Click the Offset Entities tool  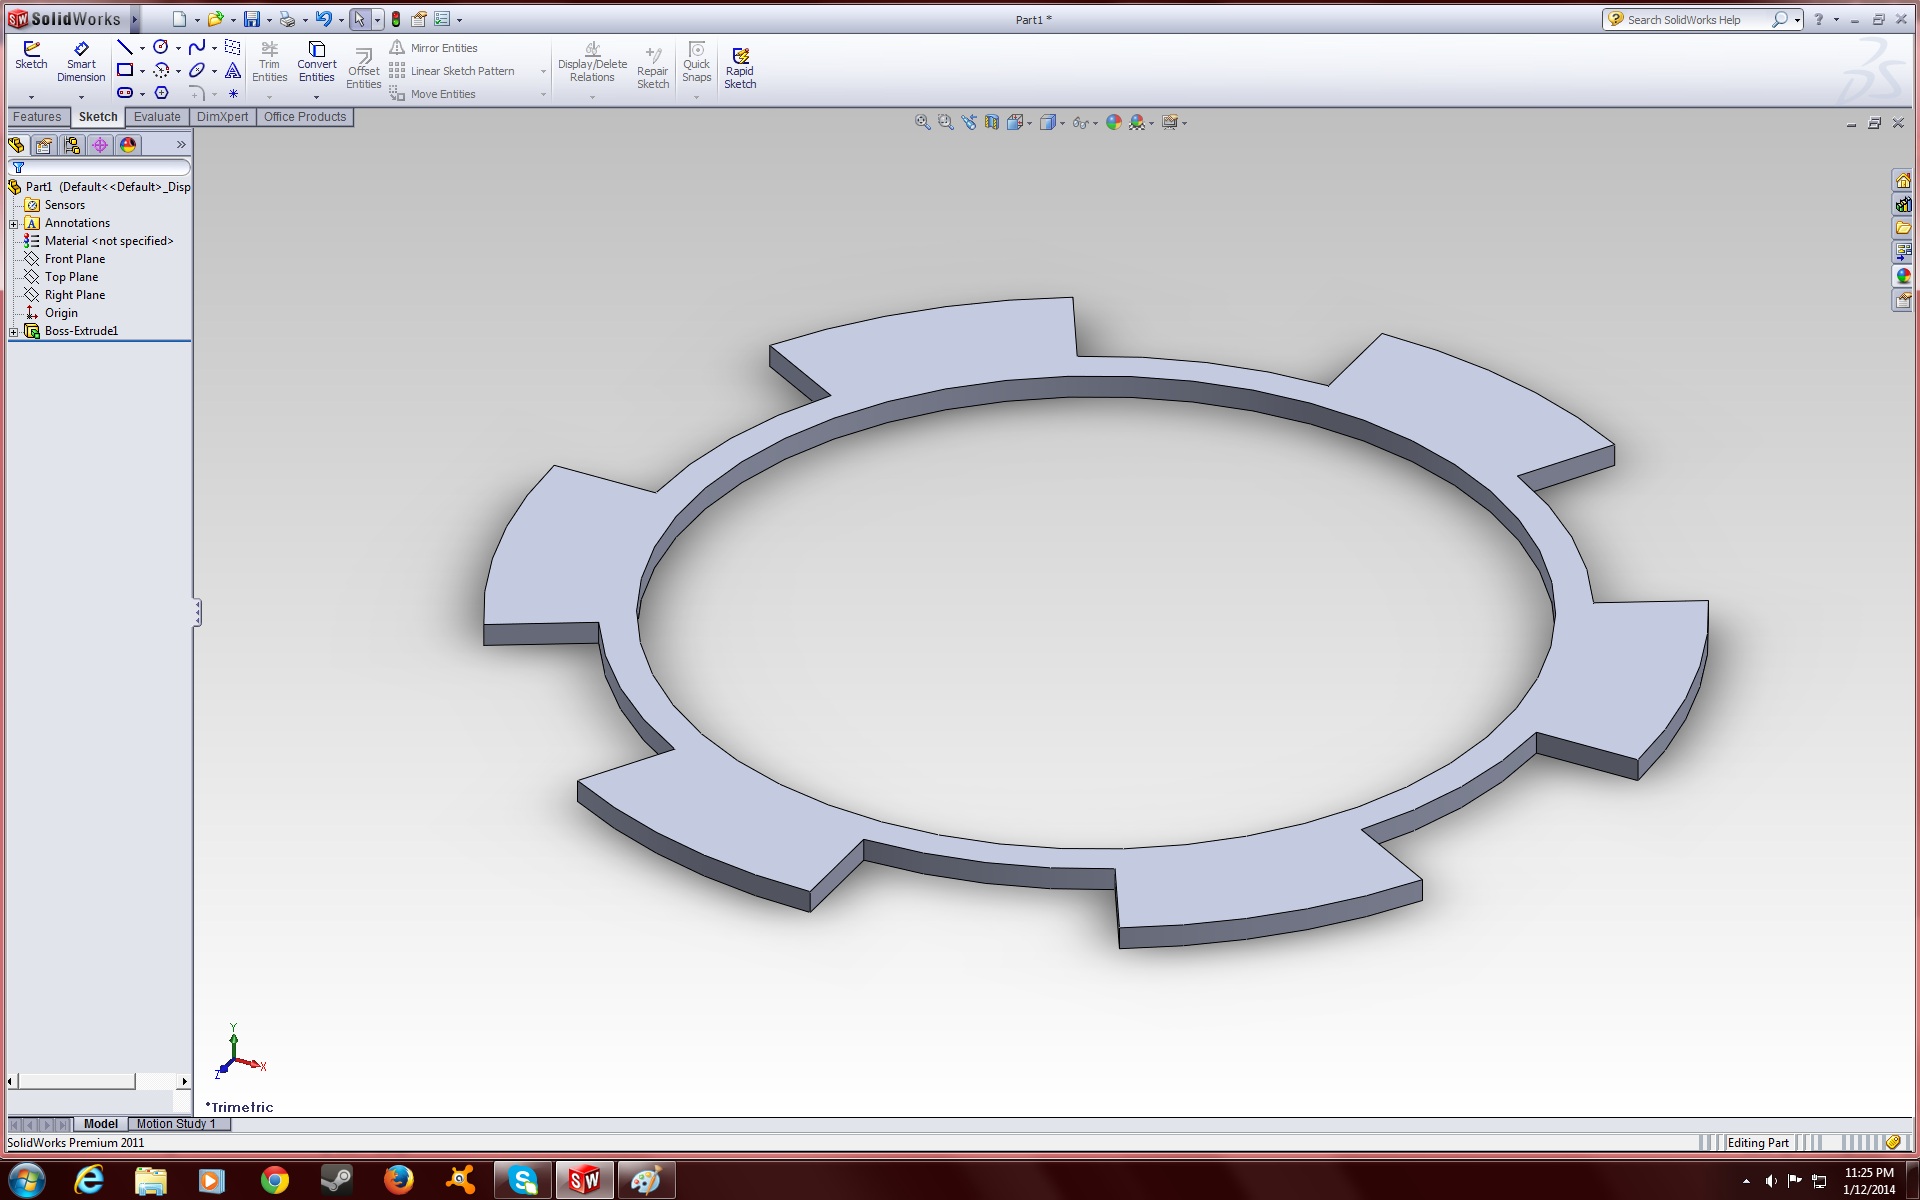click(x=364, y=69)
